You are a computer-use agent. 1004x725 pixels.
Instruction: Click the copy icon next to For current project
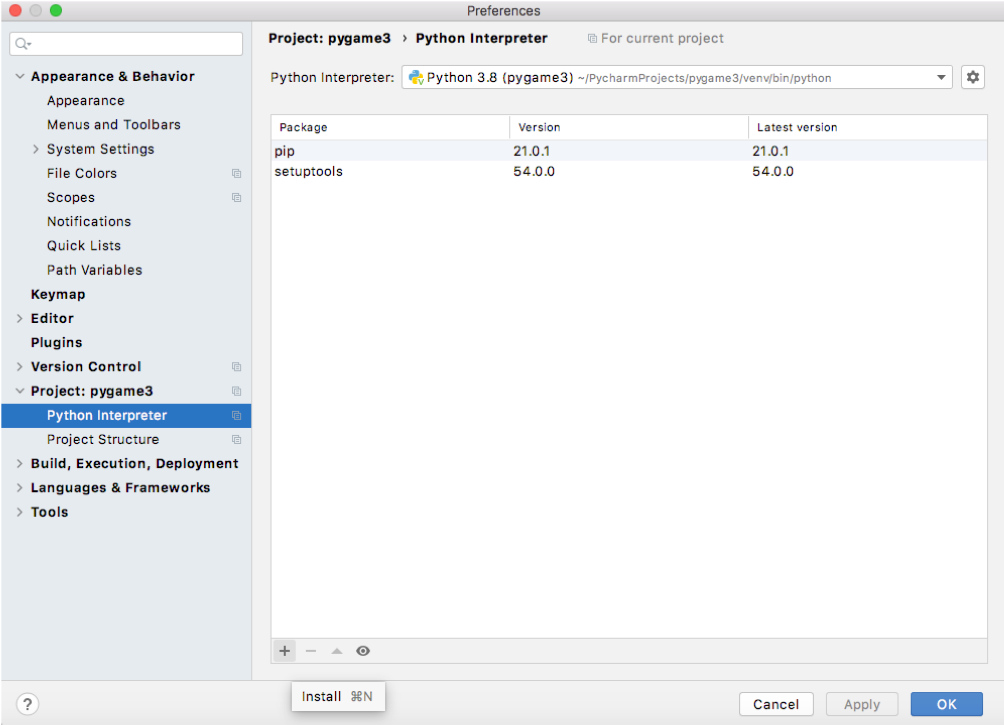point(592,38)
